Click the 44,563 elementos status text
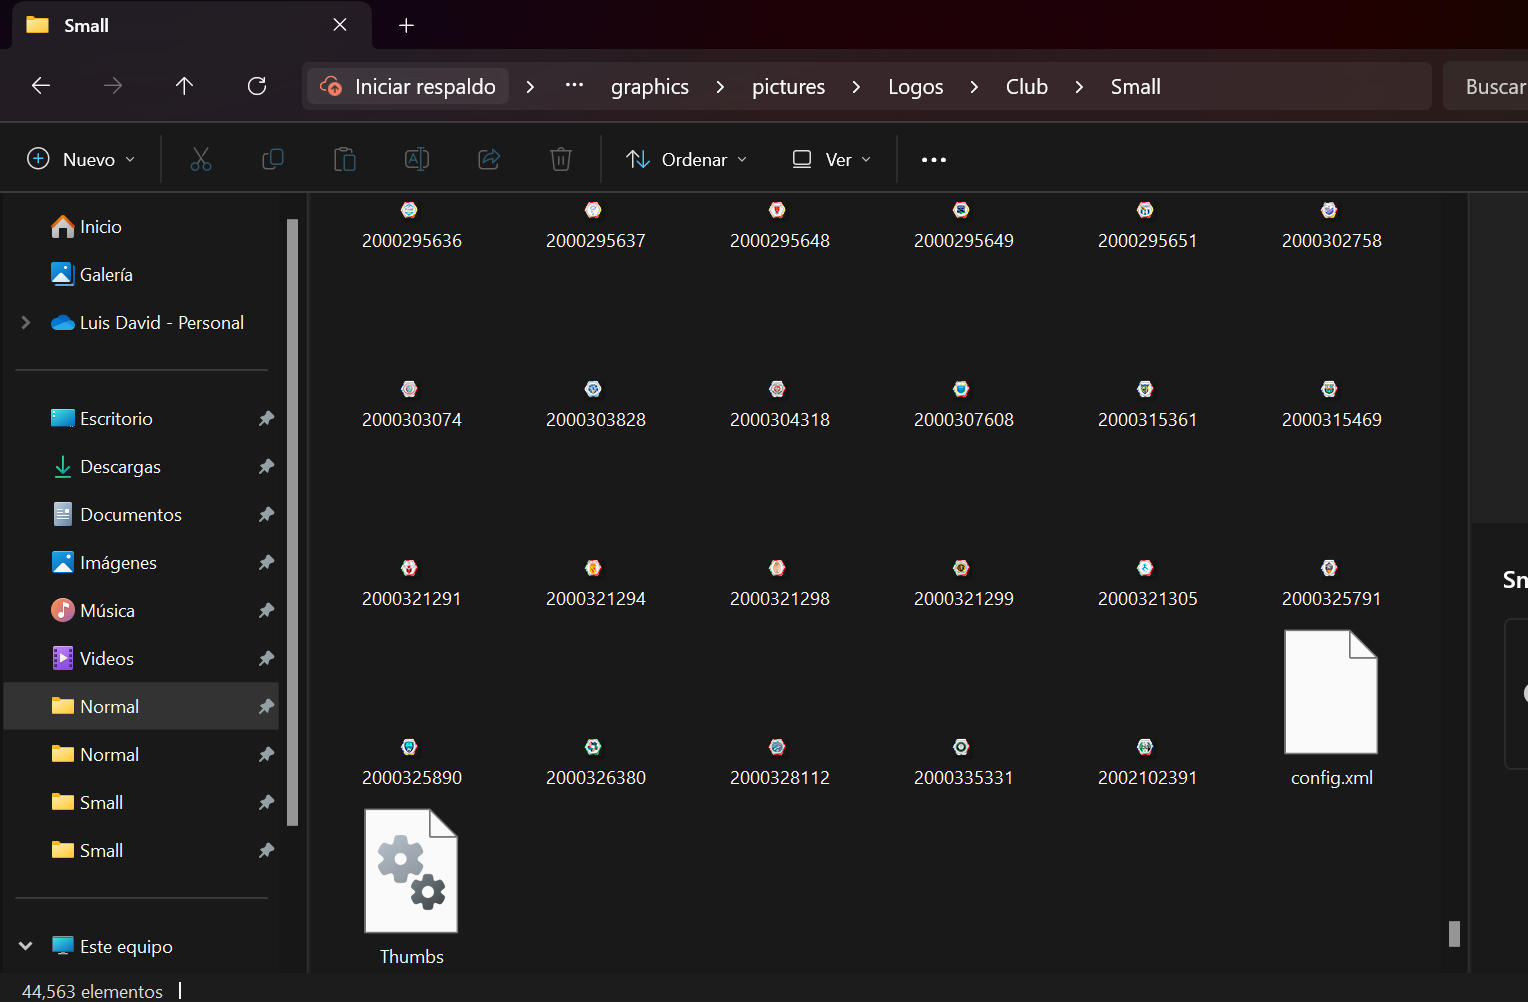 tap(92, 991)
